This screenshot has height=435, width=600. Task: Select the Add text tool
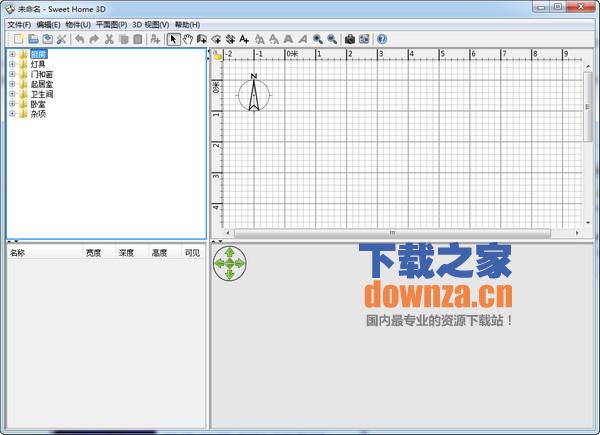244,39
